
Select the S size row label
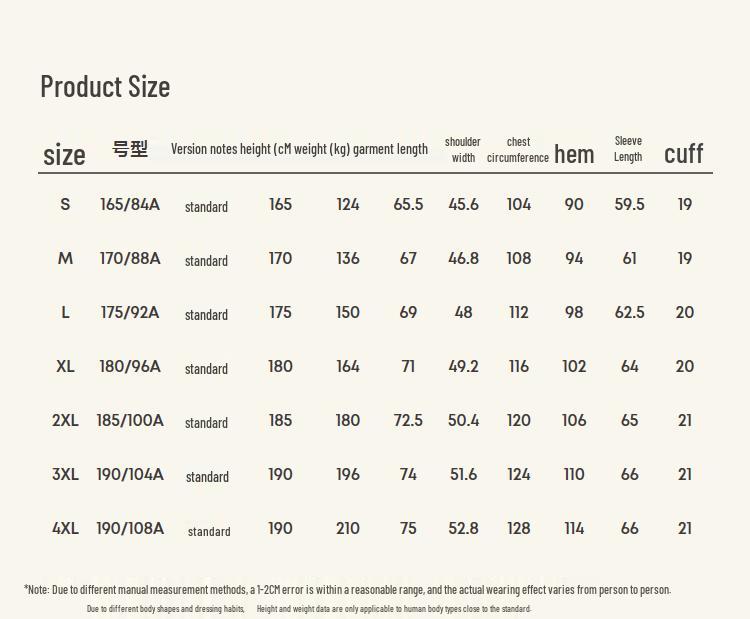(65, 204)
